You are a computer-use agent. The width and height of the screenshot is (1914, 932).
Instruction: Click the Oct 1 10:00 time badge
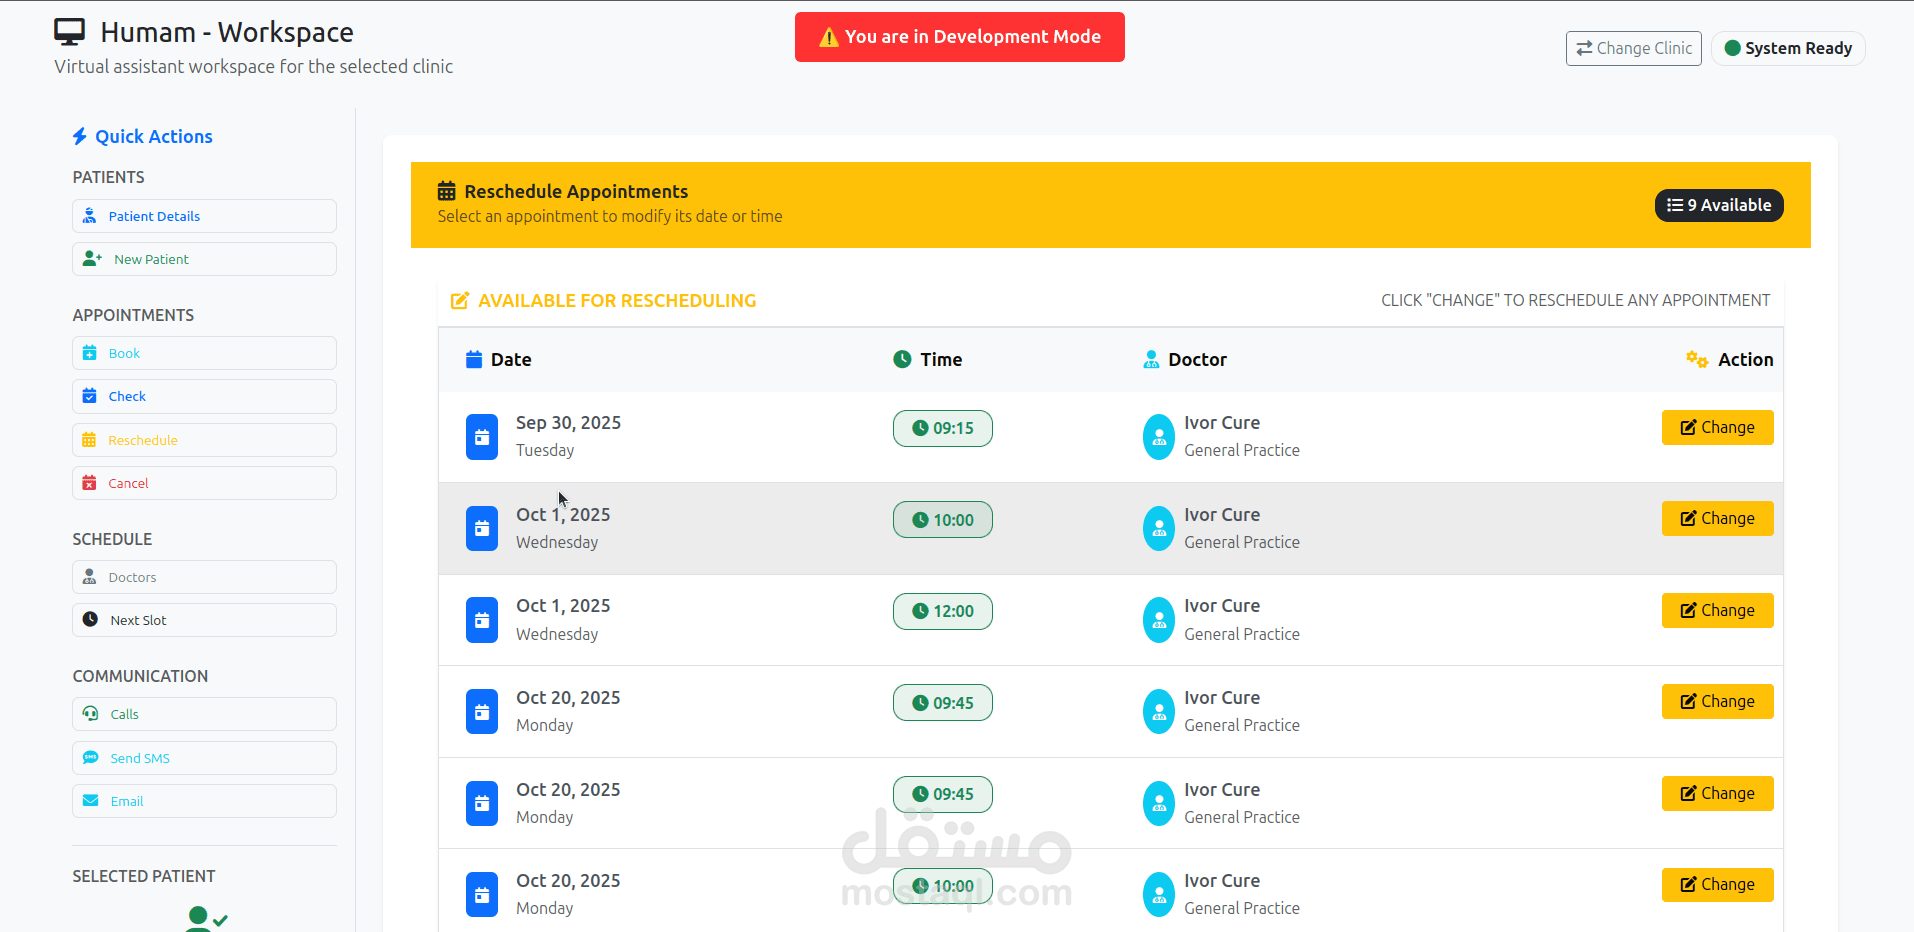(943, 520)
